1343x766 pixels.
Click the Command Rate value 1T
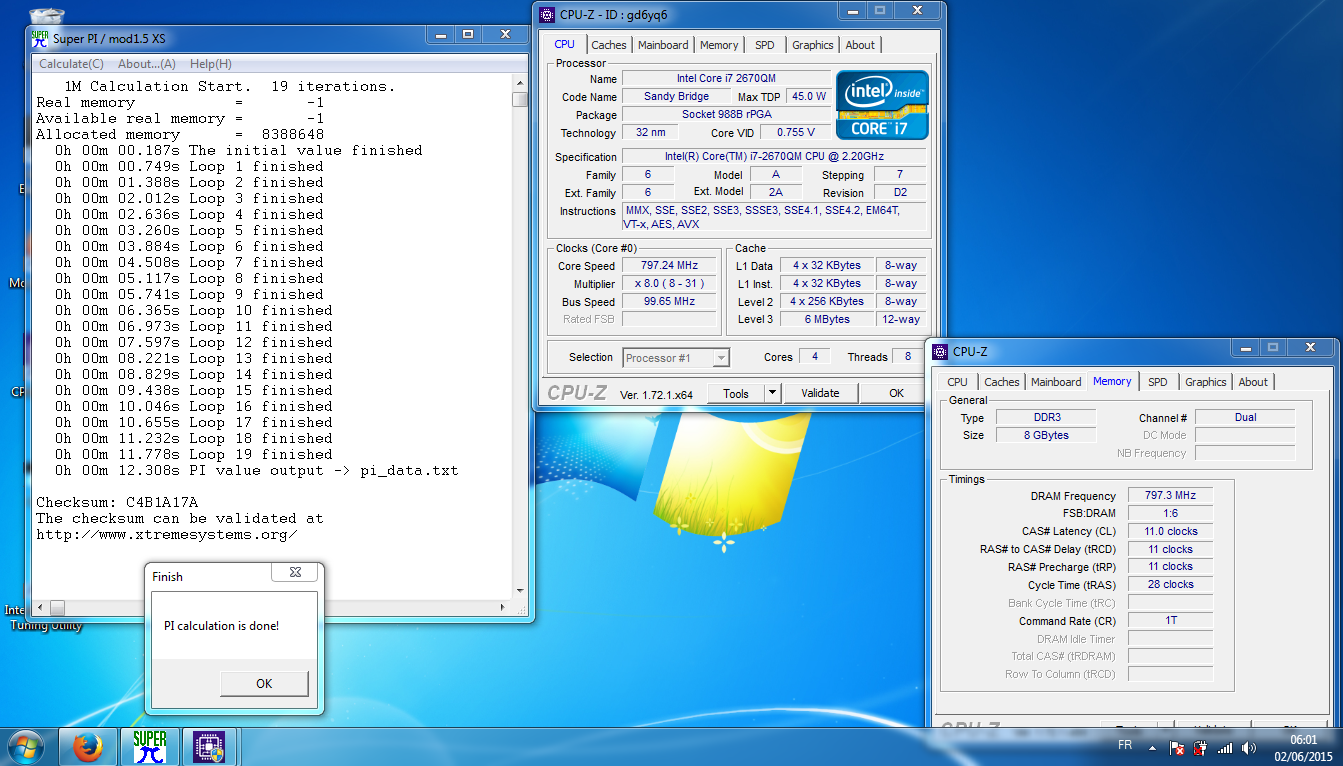[x=1170, y=620]
